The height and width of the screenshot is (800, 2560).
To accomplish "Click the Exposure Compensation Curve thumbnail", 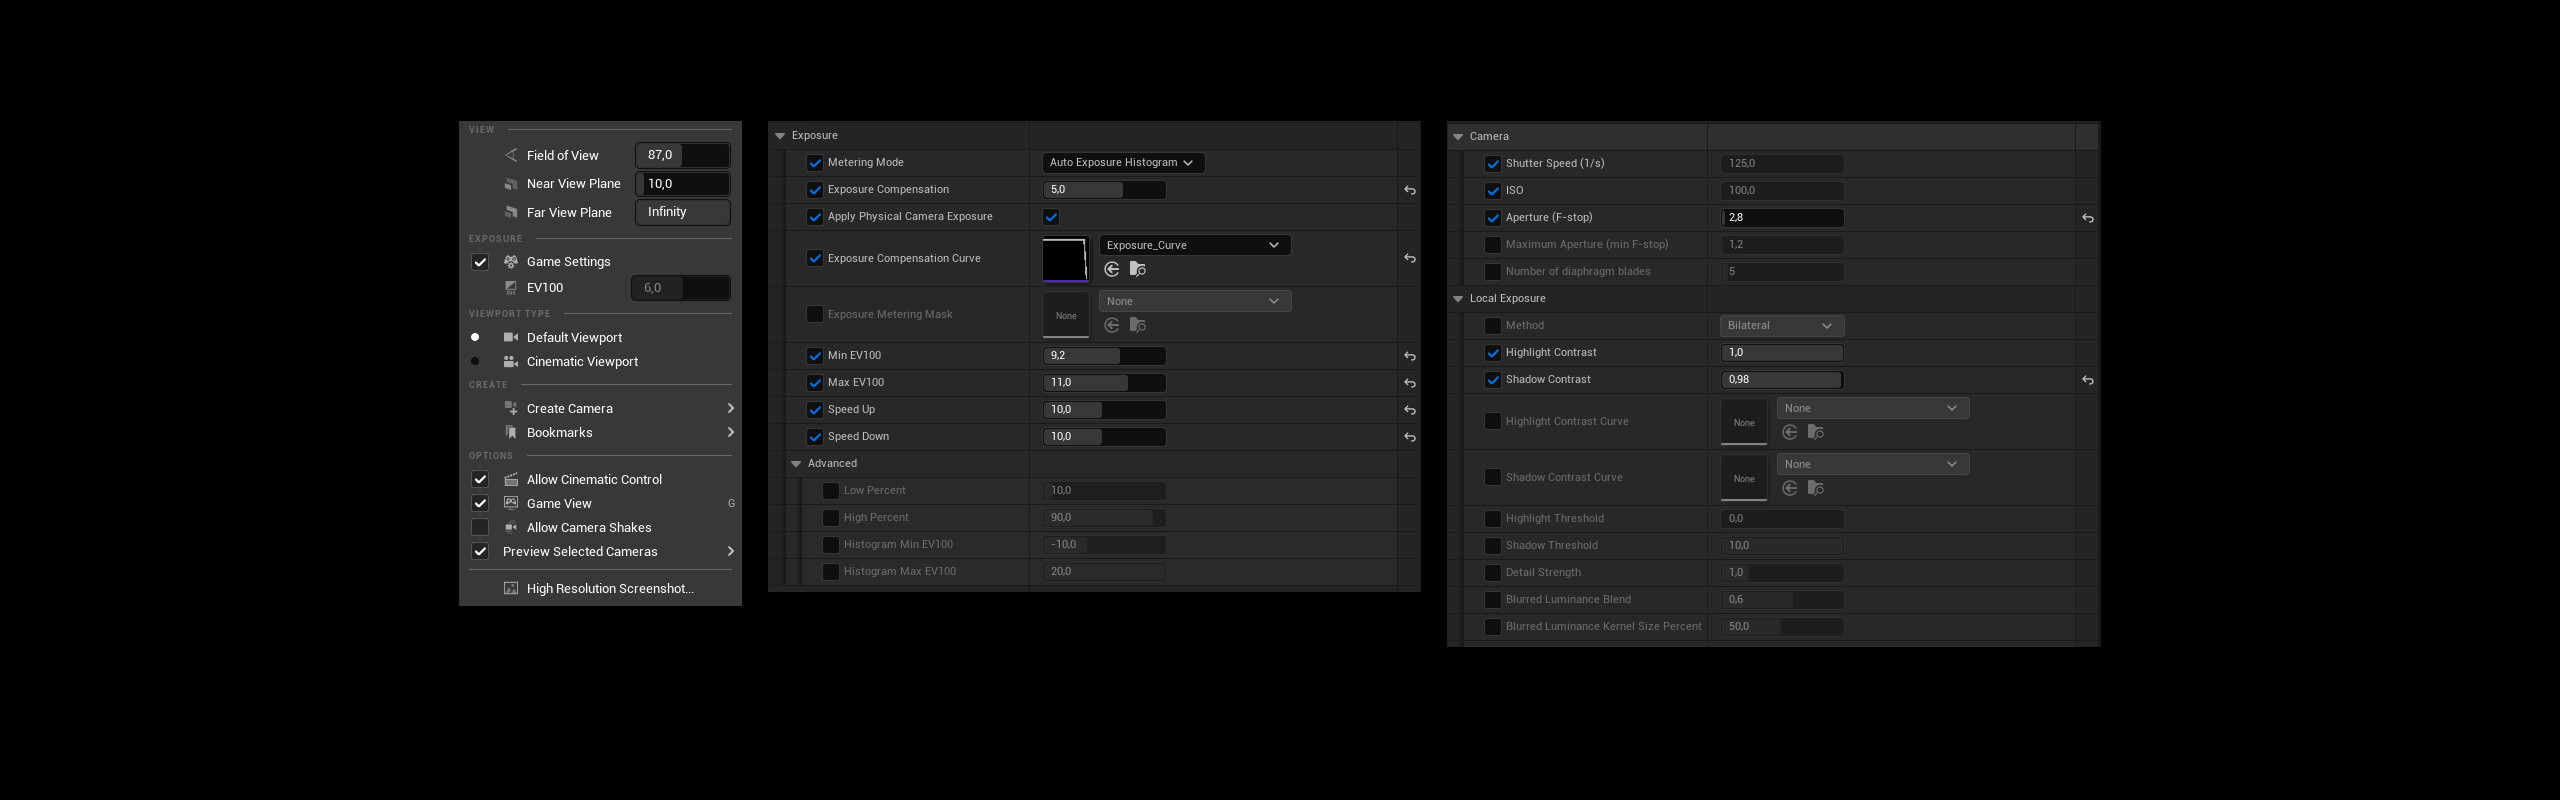I will point(1066,259).
